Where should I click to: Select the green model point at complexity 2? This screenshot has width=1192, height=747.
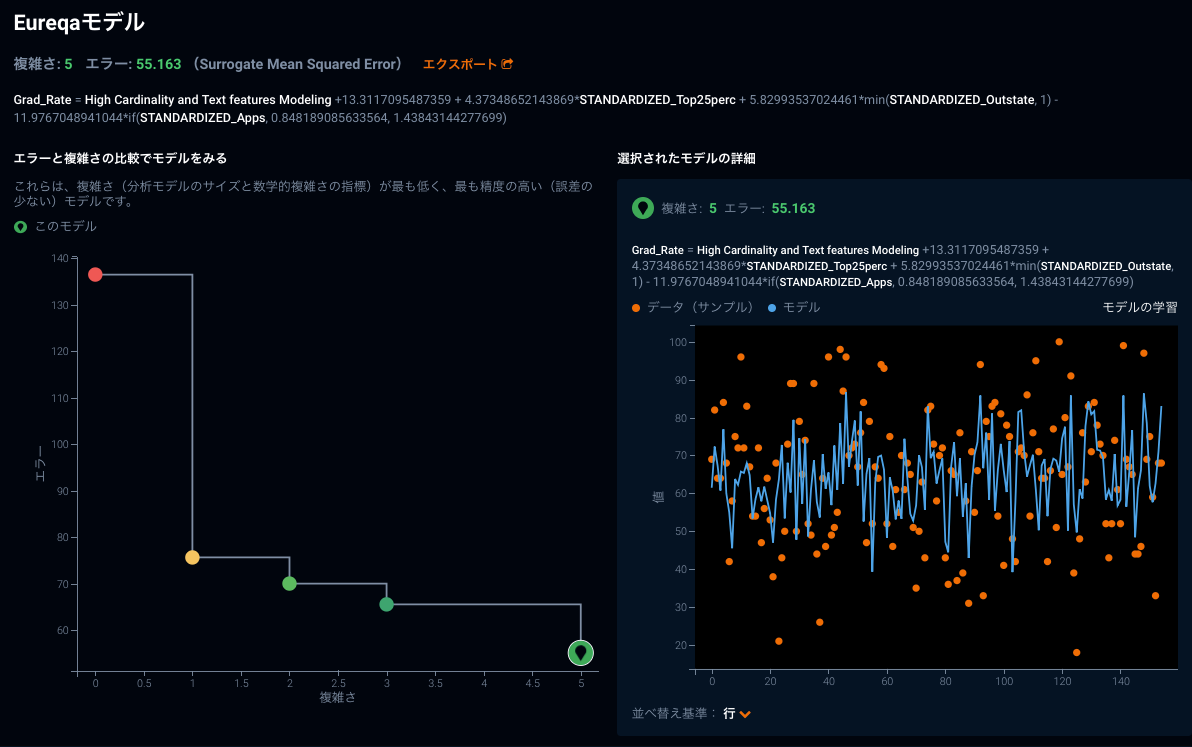tap(289, 583)
